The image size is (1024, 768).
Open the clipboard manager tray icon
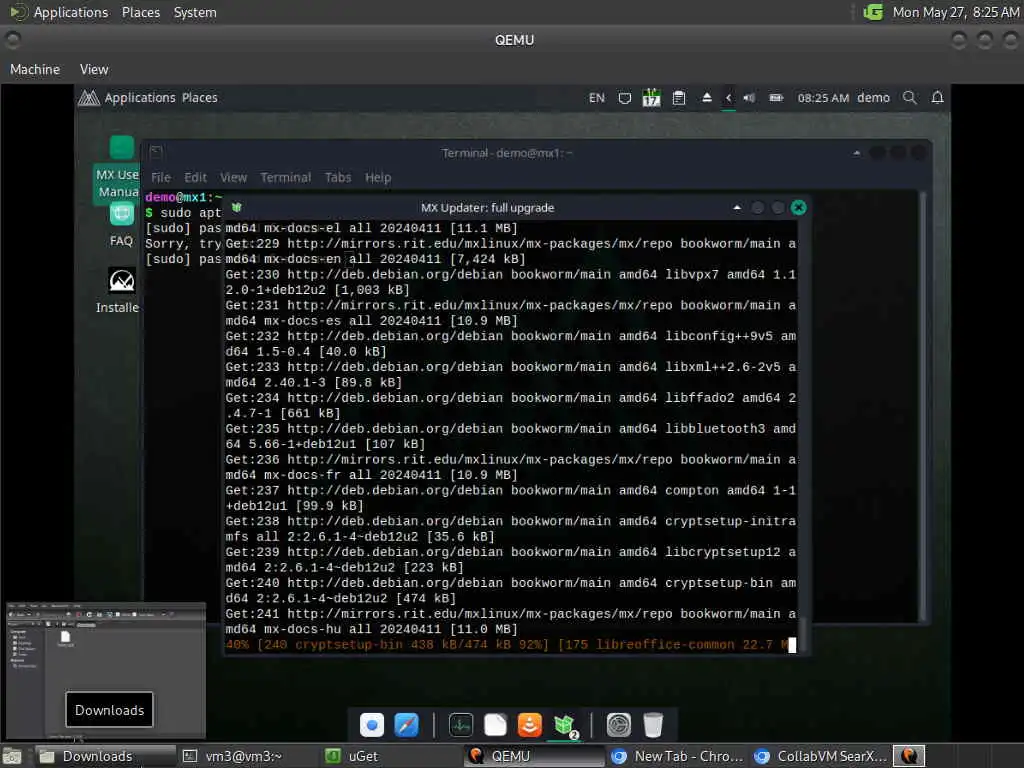tap(679, 98)
